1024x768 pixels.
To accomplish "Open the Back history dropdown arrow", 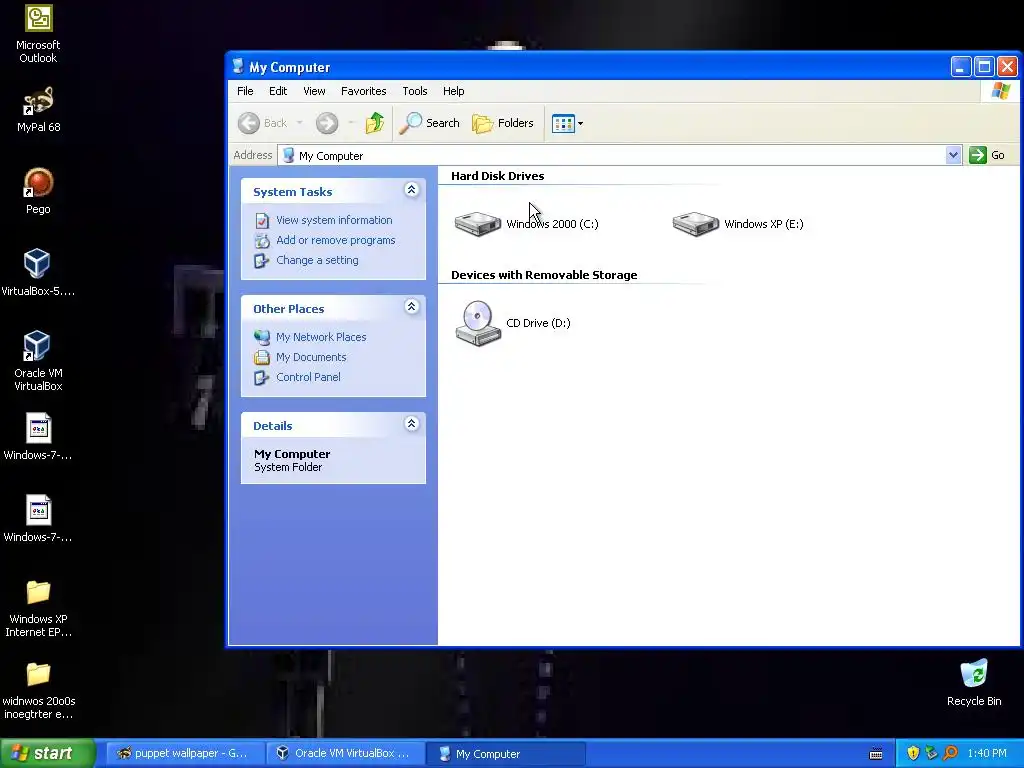I will point(300,123).
